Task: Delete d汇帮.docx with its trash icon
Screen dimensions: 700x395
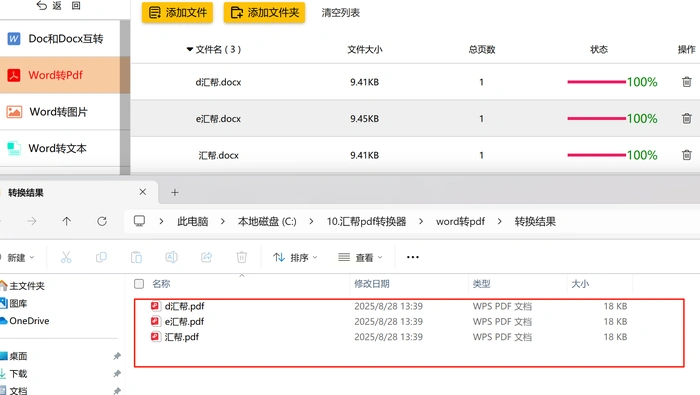Action: click(687, 82)
